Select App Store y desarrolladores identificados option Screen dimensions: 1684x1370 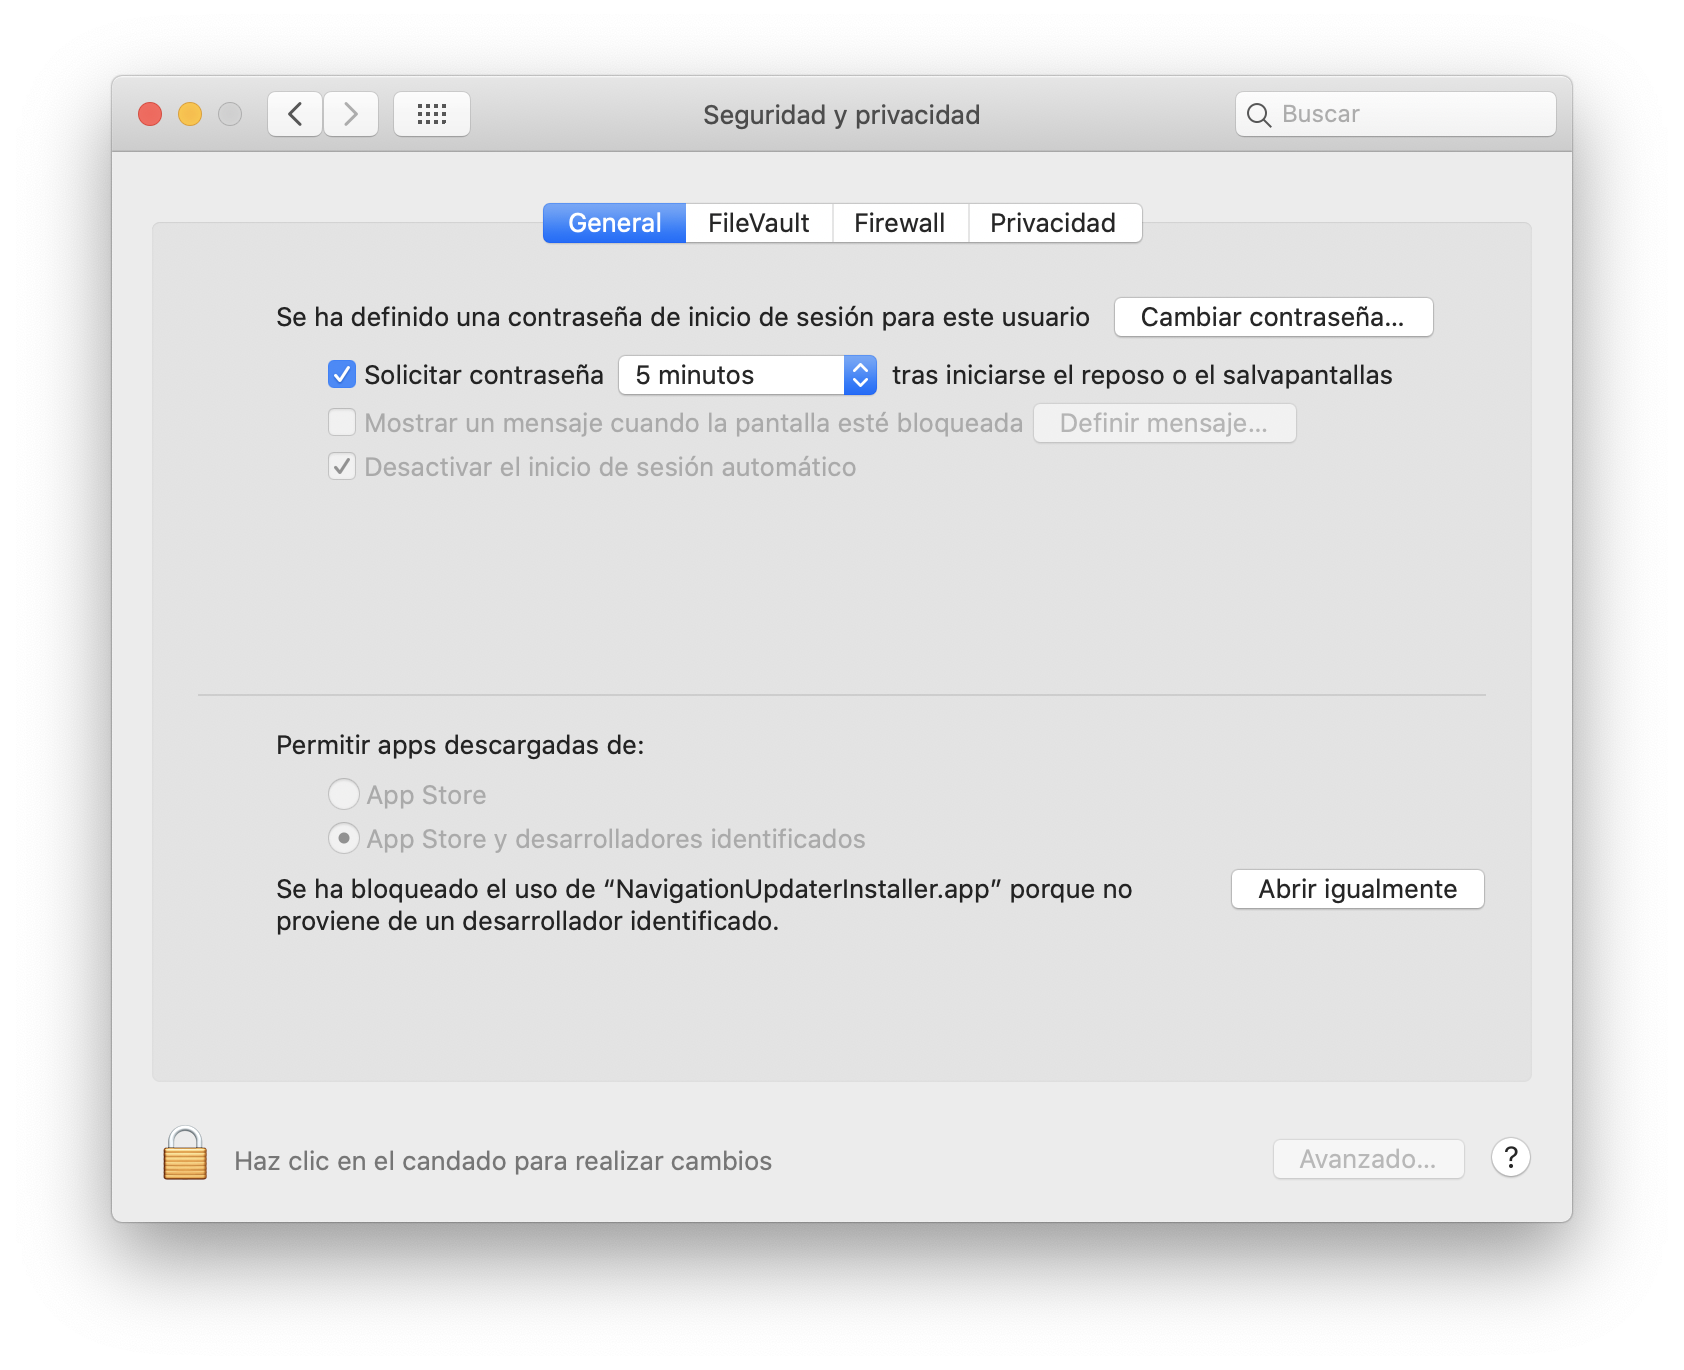[344, 839]
